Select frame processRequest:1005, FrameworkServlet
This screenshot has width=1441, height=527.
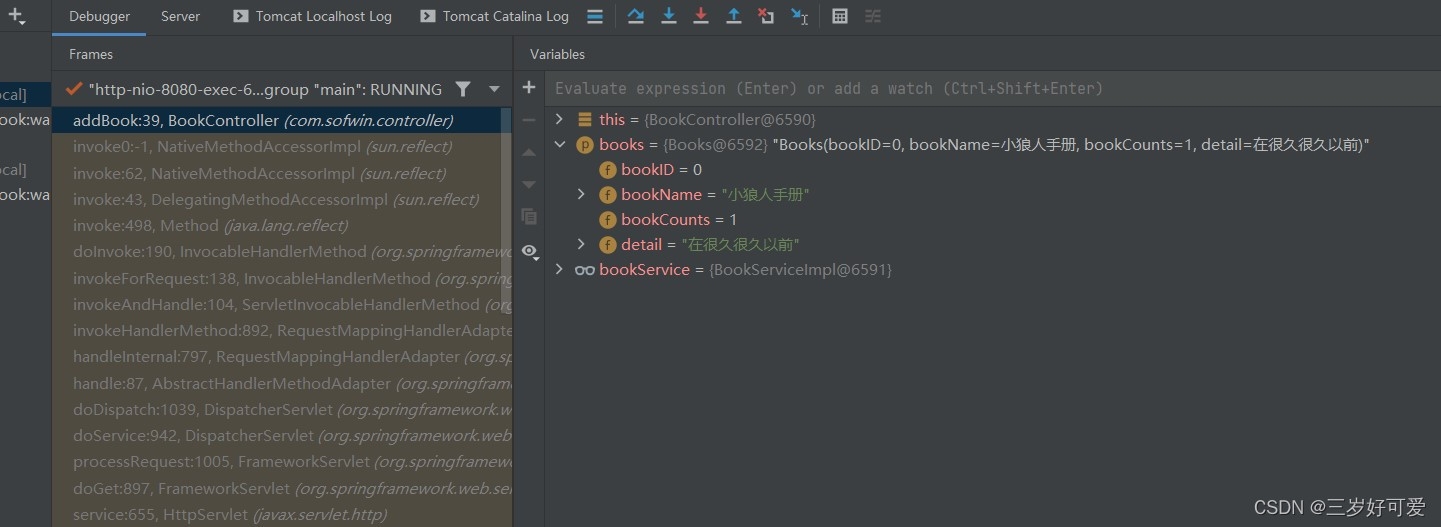(283, 461)
